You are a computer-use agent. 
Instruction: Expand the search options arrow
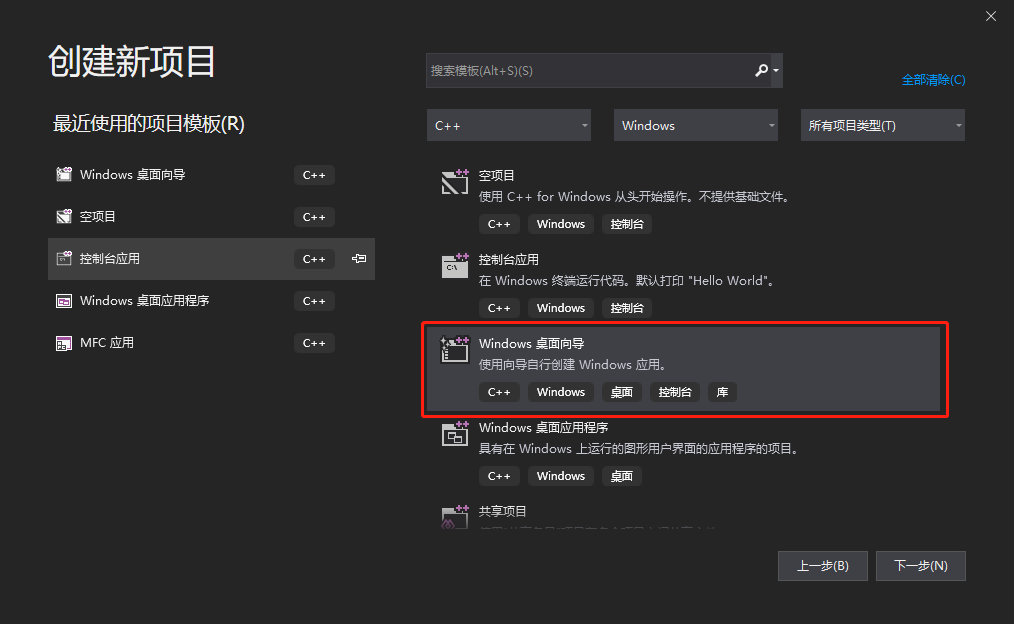776,70
